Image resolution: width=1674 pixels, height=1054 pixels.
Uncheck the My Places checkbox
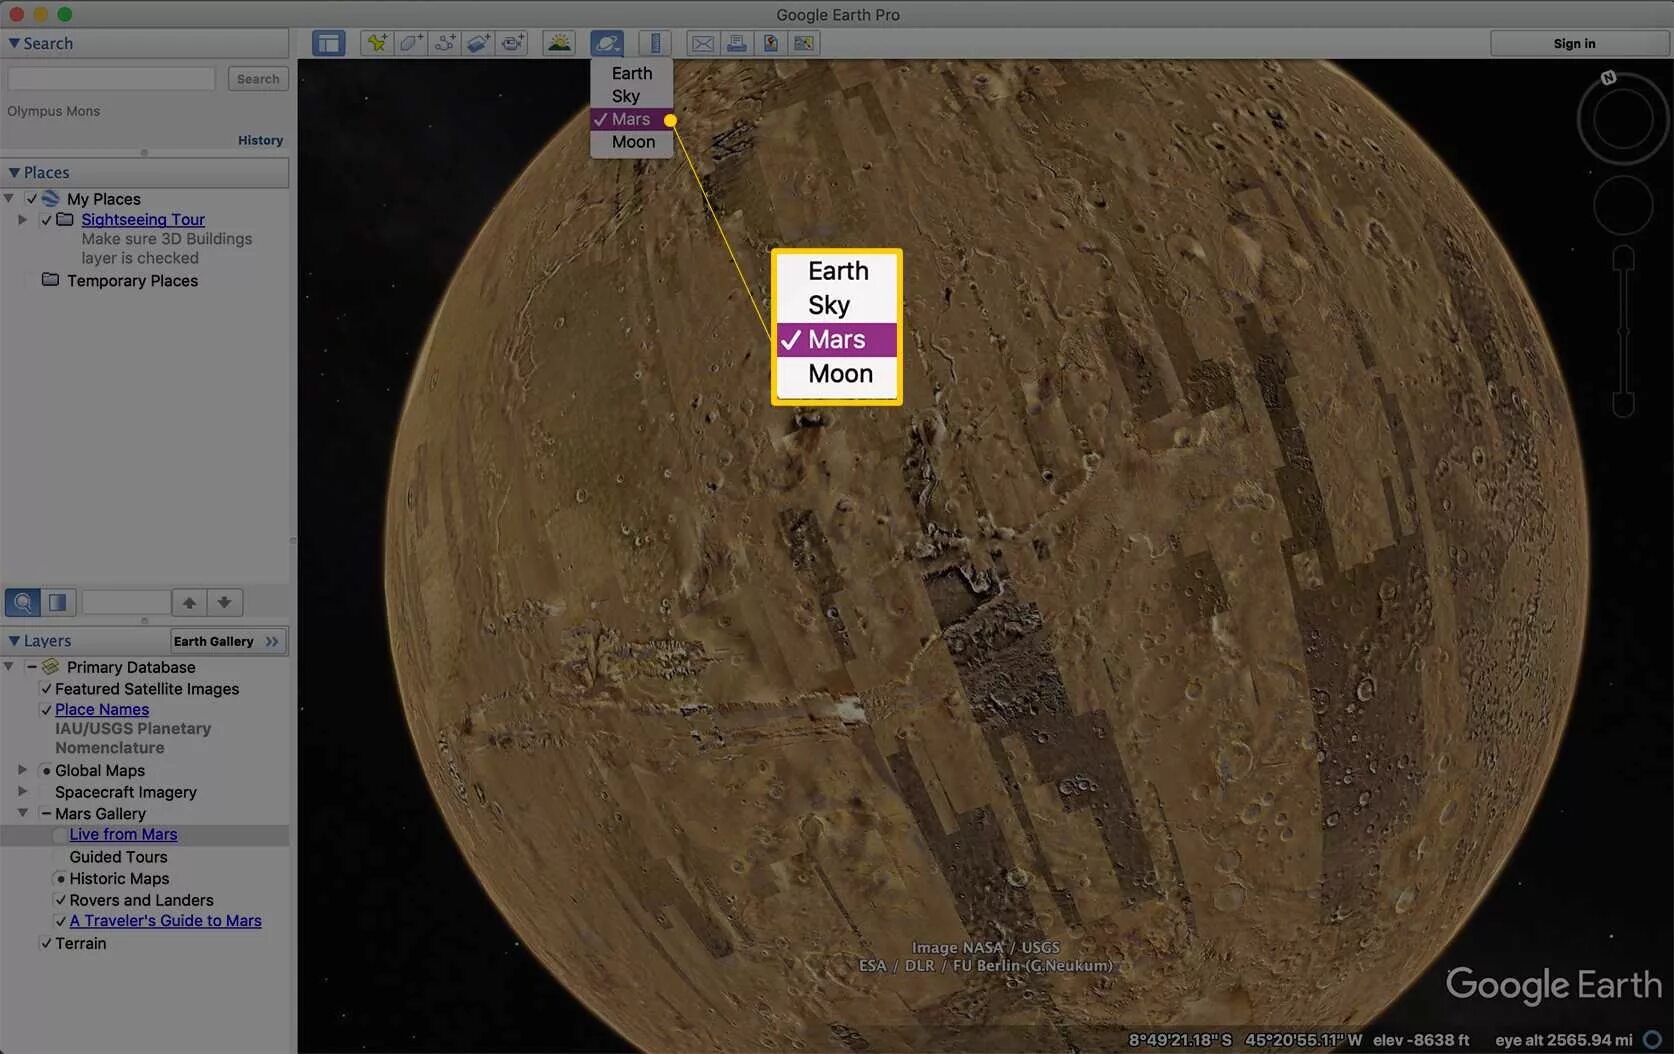coord(32,199)
